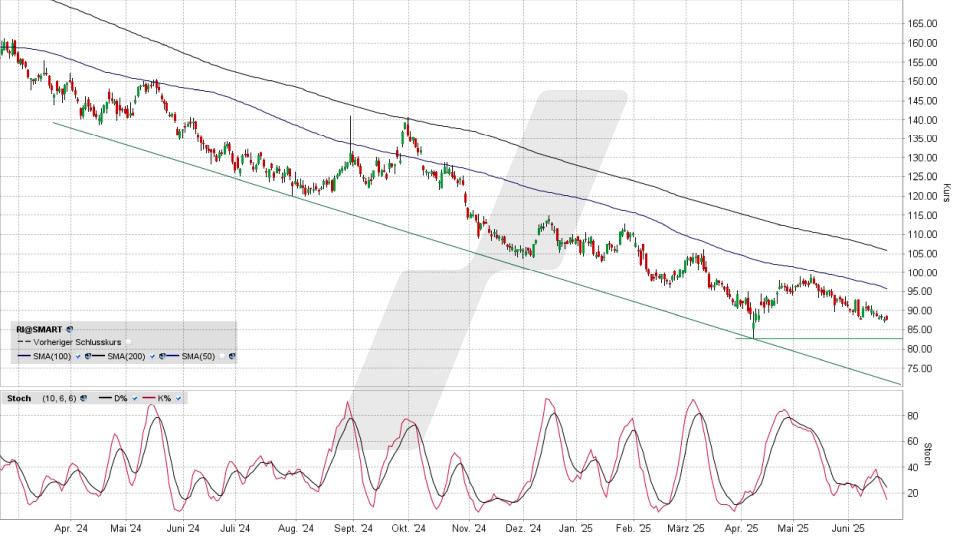Click the Sept. '24 date label
960x540 pixels.
[354, 528]
